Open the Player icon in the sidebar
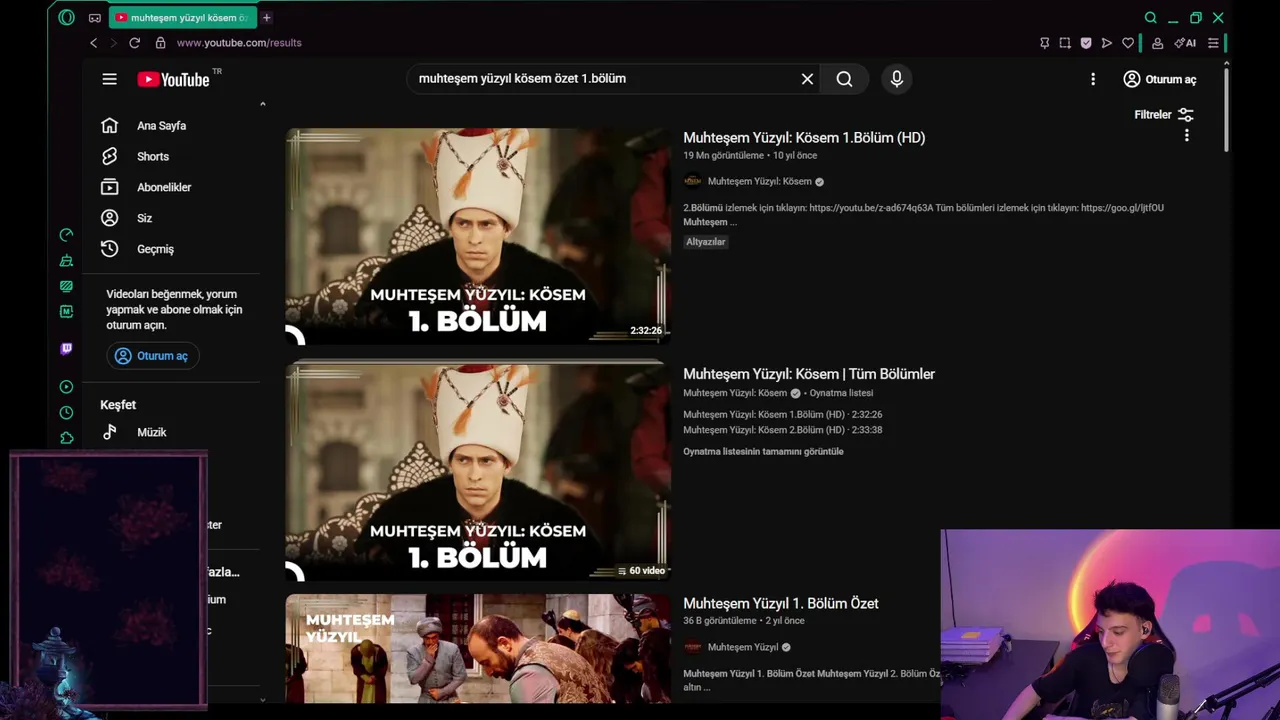This screenshot has width=1280, height=720. click(66, 387)
